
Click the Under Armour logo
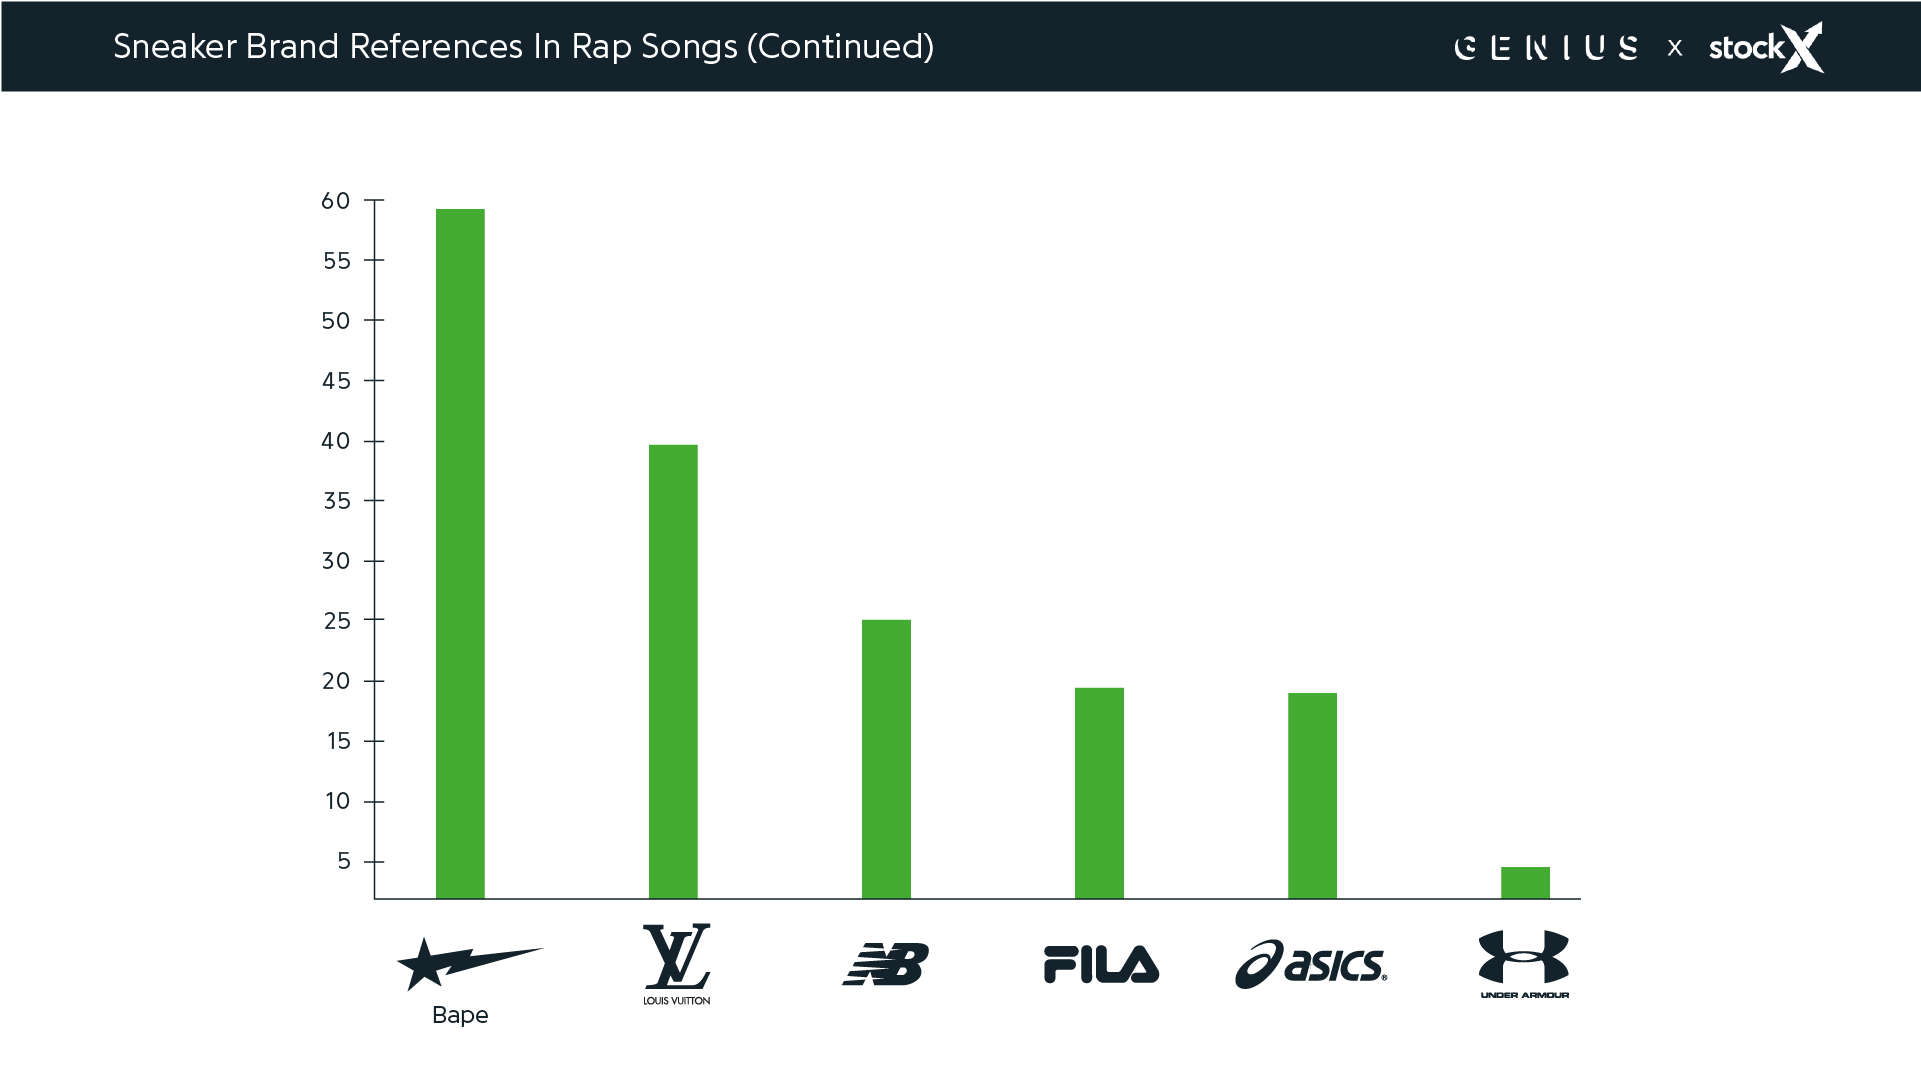point(1524,963)
